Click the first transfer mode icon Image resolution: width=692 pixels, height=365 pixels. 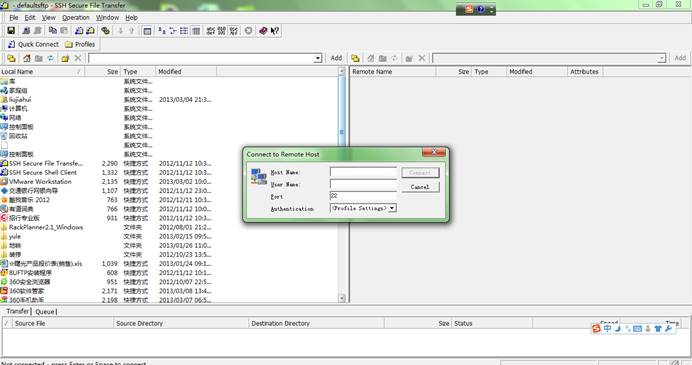coord(211,30)
